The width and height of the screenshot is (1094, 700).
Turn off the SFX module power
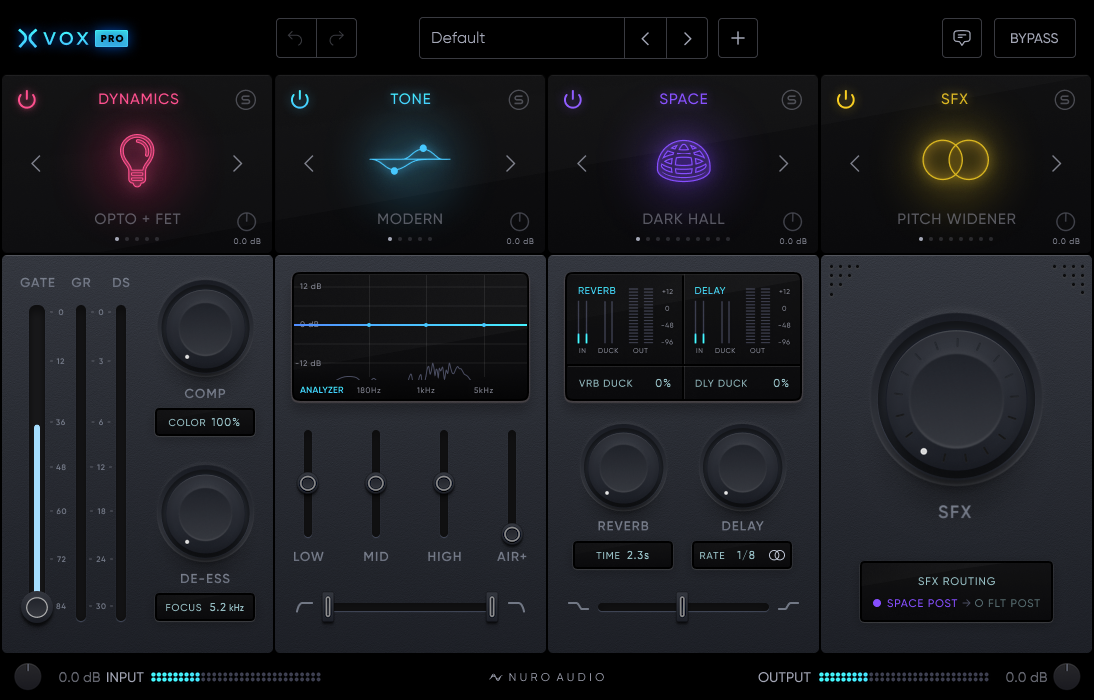tap(846, 99)
